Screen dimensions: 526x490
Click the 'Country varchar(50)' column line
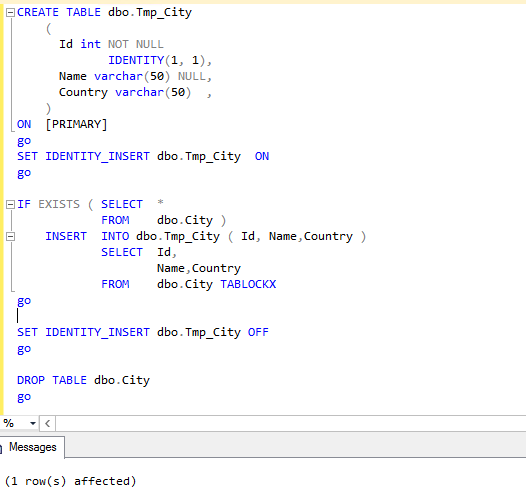click(135, 92)
